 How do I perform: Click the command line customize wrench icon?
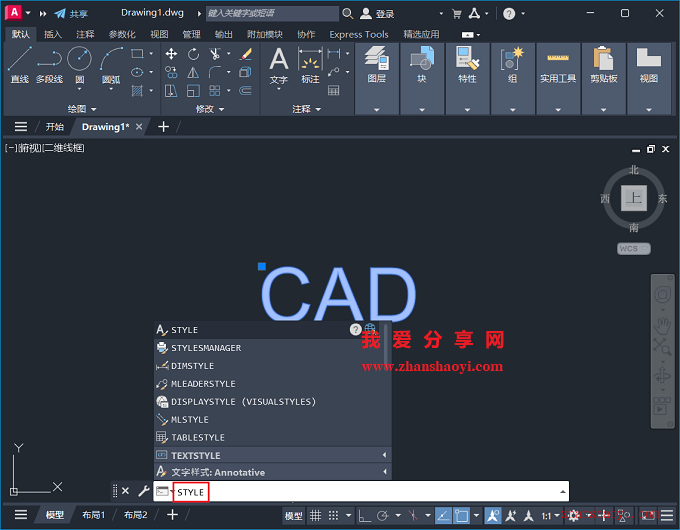(143, 491)
